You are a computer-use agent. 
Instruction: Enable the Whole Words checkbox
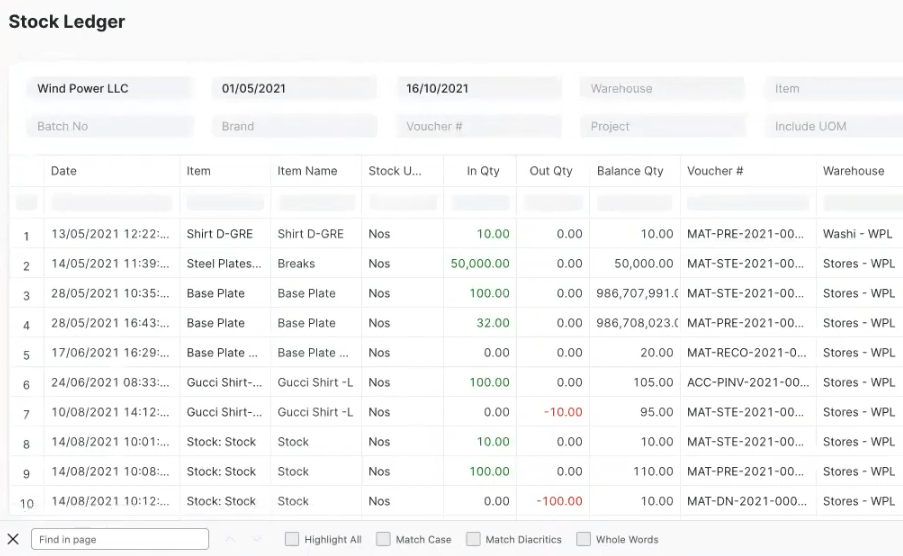[x=583, y=539]
